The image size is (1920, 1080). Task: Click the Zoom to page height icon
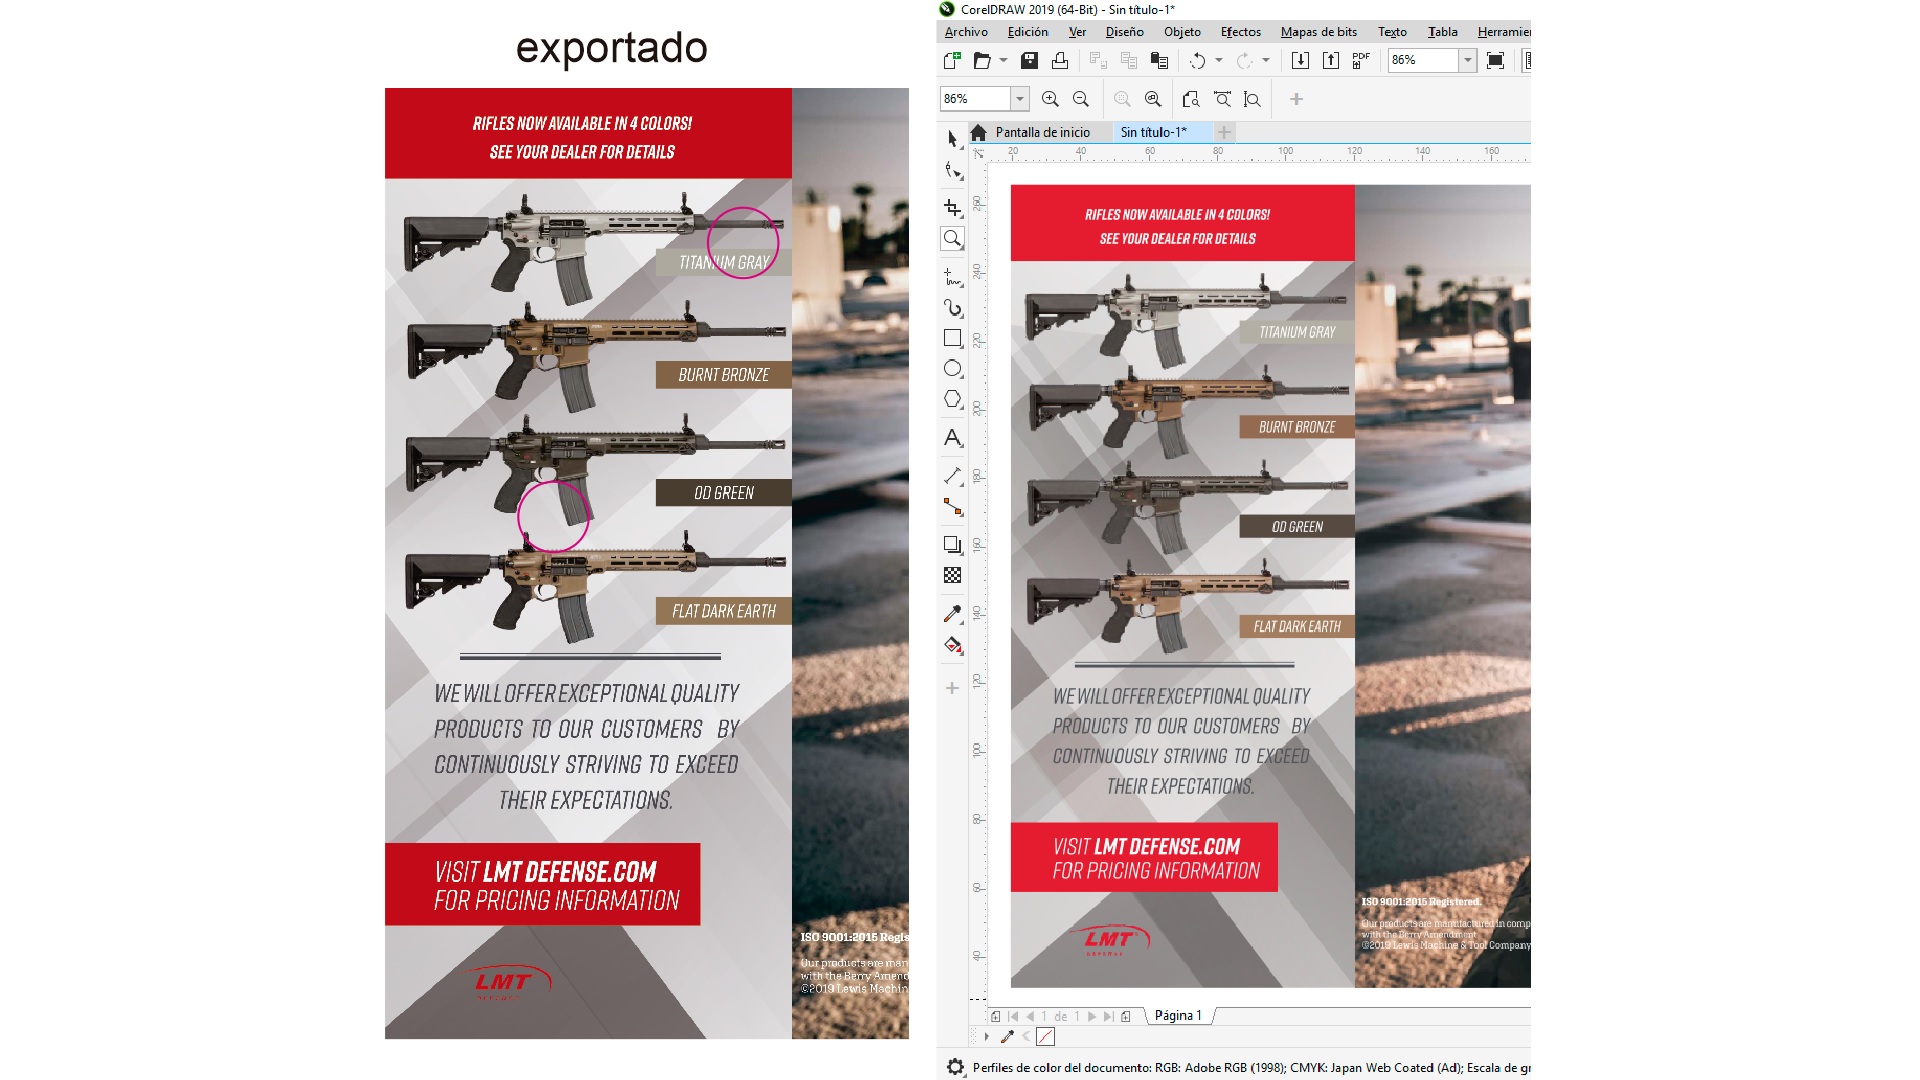[1252, 99]
